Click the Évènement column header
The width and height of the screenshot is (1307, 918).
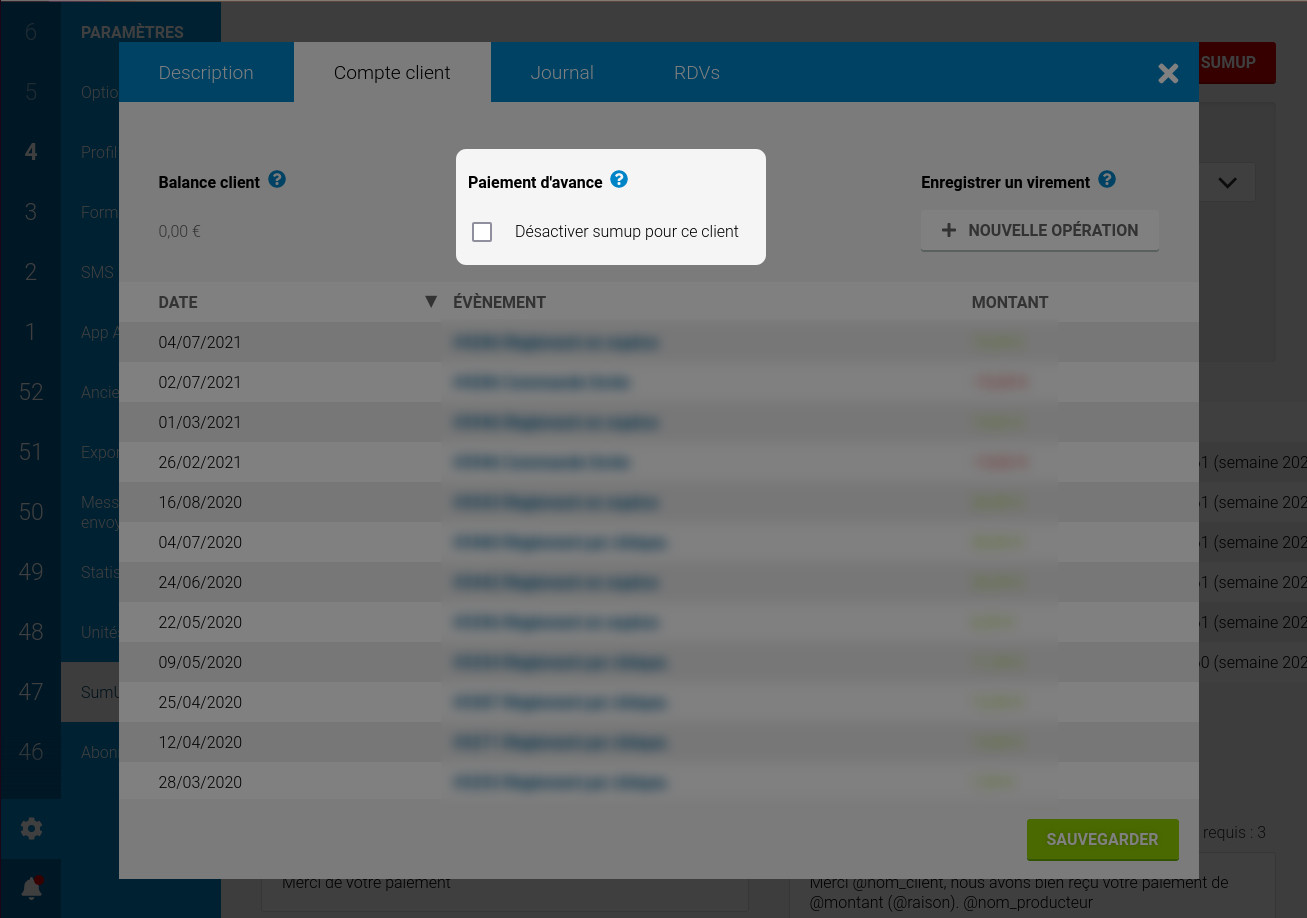click(x=499, y=302)
